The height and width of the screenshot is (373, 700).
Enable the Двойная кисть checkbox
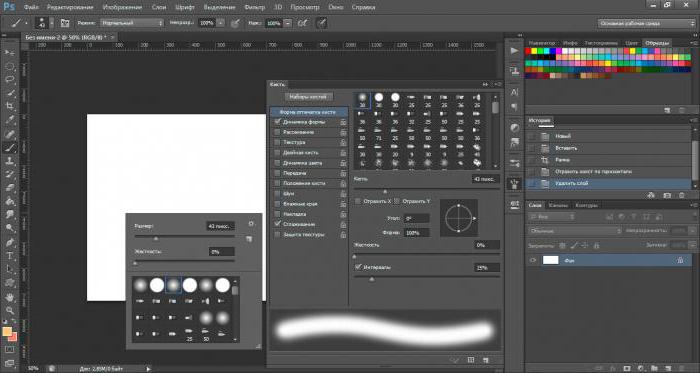click(x=277, y=153)
